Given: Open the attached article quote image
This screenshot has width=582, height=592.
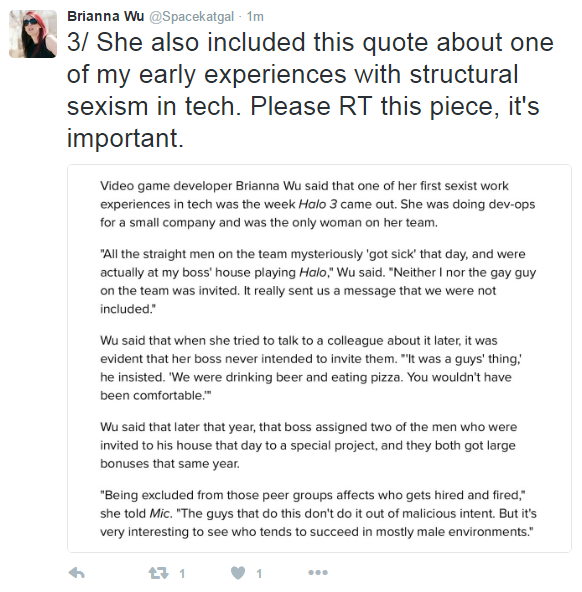Looking at the screenshot, I should (x=319, y=358).
